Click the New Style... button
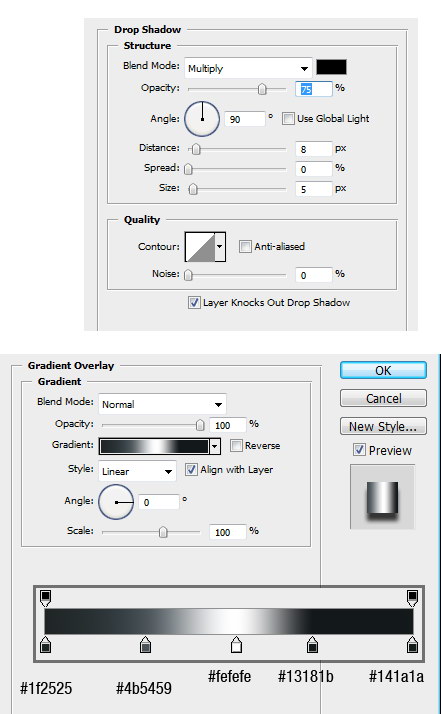The width and height of the screenshot is (441, 714). pos(383,427)
